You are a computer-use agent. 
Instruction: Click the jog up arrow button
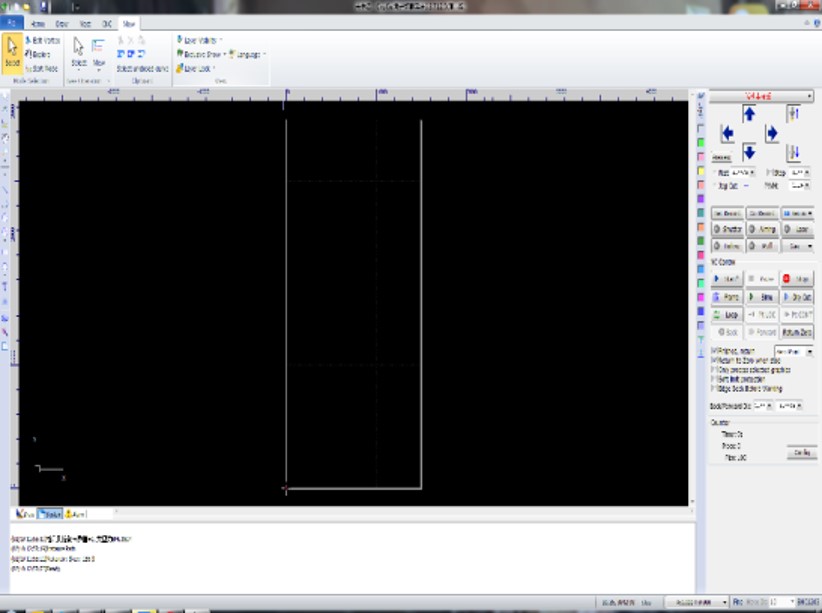749,114
